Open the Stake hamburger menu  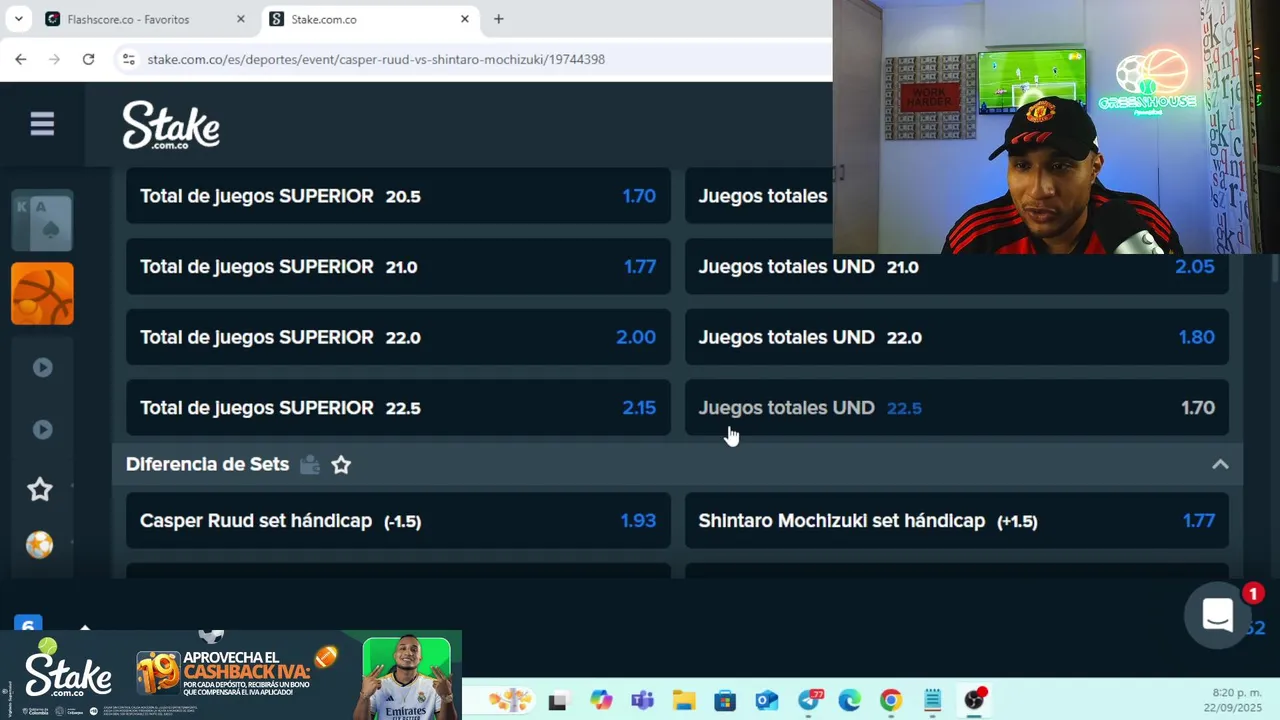(42, 124)
